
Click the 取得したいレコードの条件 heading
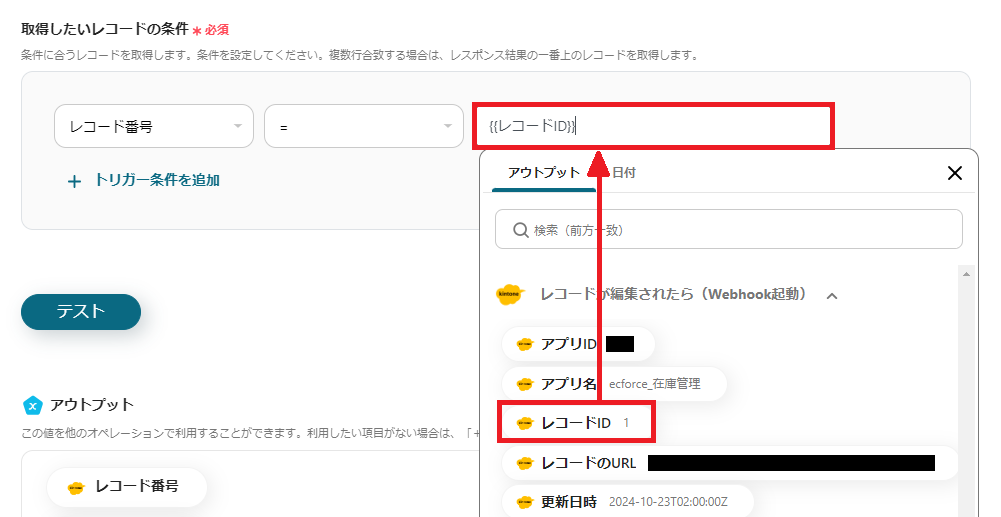click(x=105, y=29)
